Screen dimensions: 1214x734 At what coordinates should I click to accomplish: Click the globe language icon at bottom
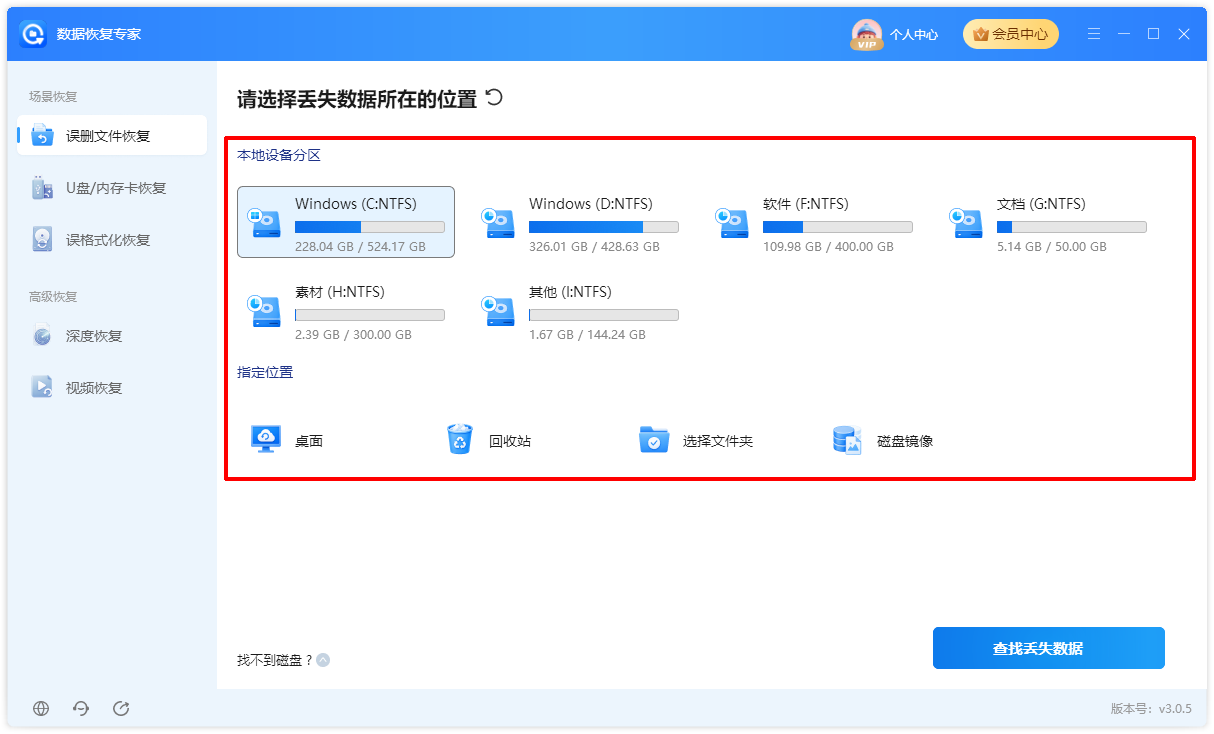(41, 708)
